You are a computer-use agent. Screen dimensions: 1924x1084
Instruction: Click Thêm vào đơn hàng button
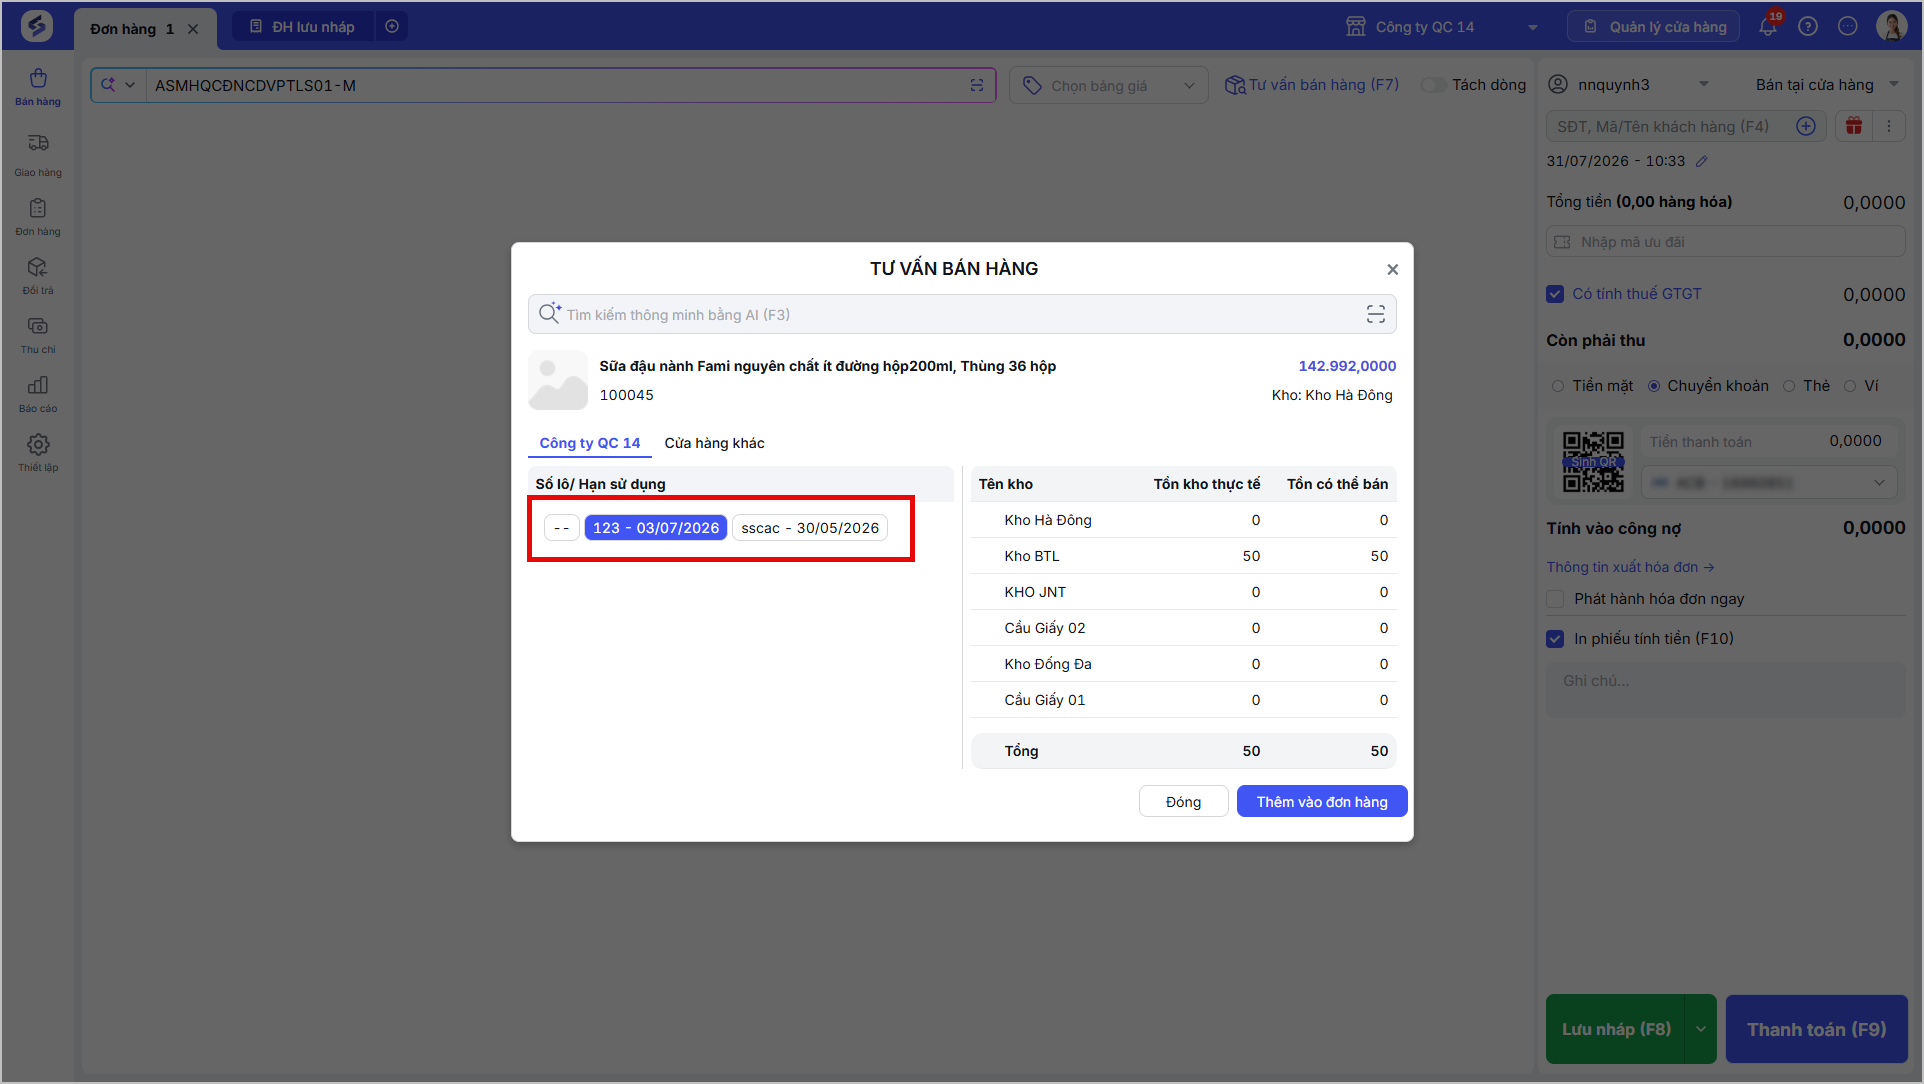pyautogui.click(x=1322, y=802)
